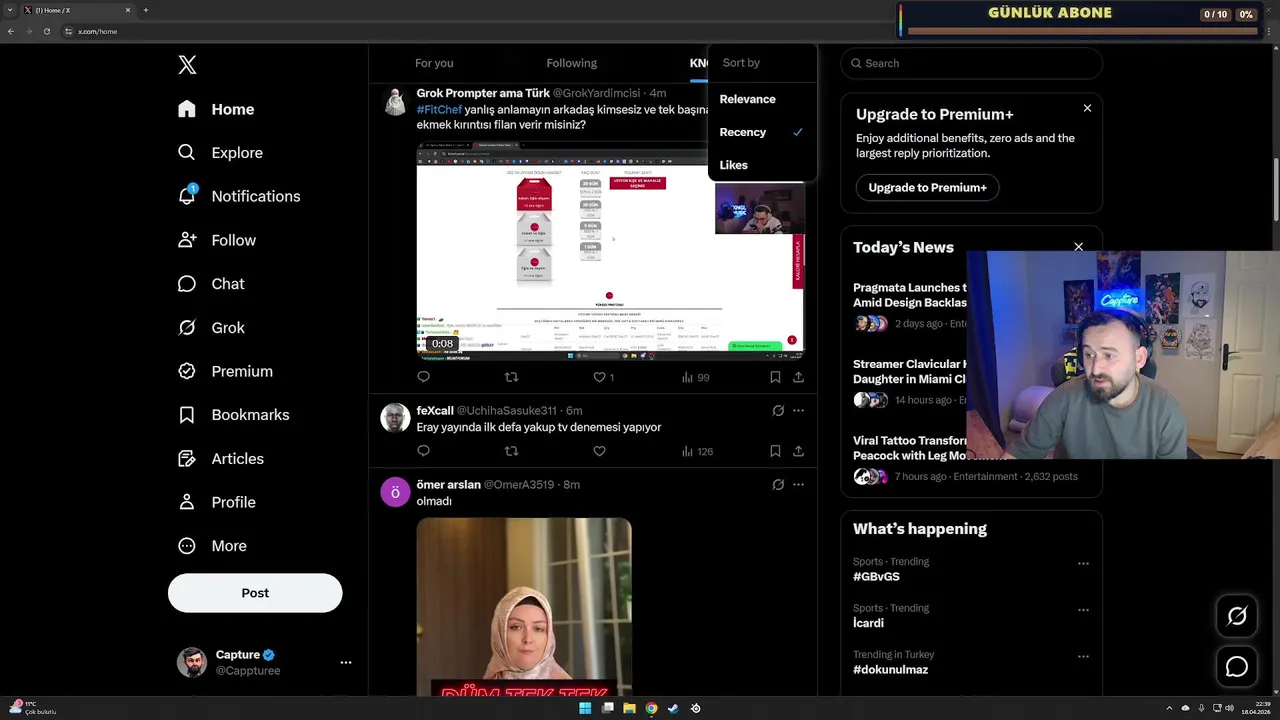This screenshot has height=720, width=1280.
Task: Share the Grok Prompter post
Action: [798, 377]
